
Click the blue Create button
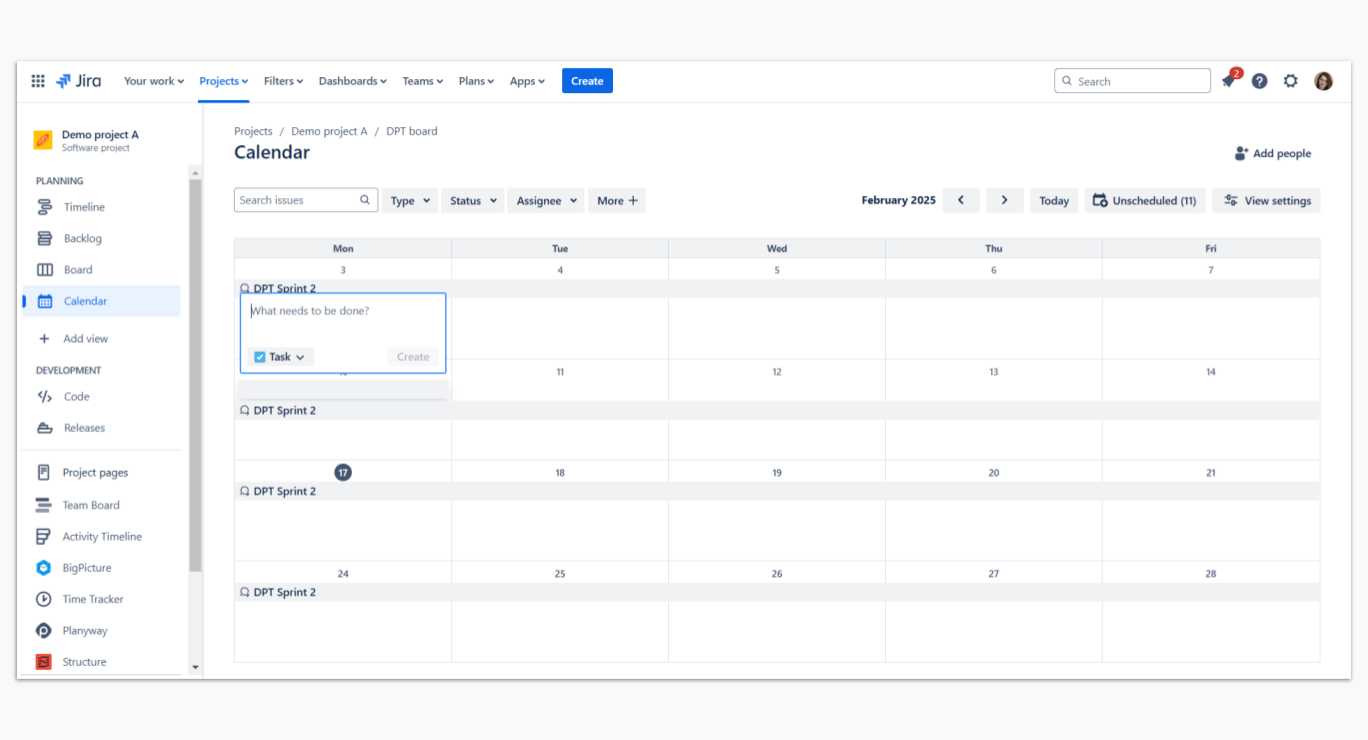point(587,81)
